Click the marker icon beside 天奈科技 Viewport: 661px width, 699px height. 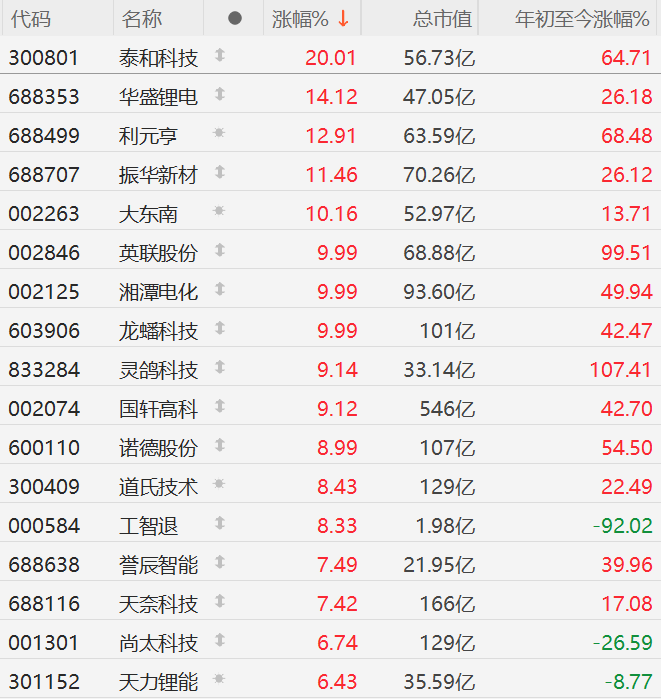click(220, 601)
